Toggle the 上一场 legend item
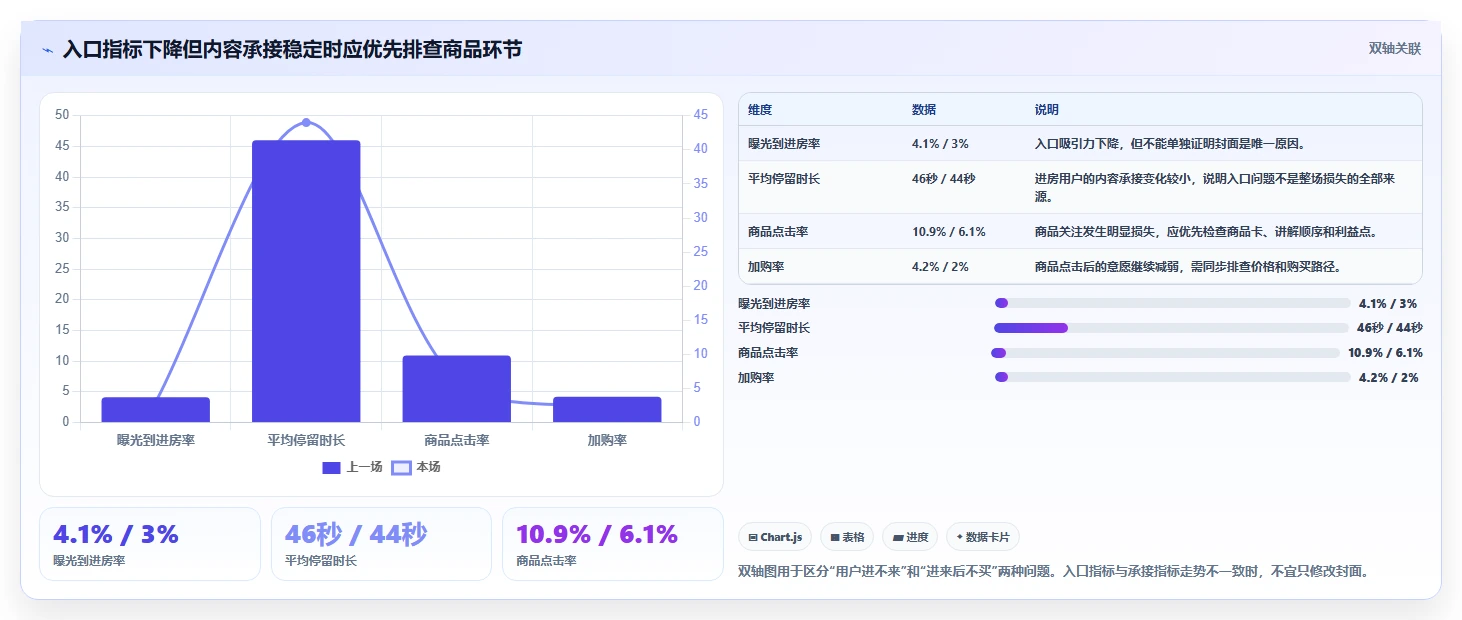Screen dimensions: 1462x620 coord(352,467)
